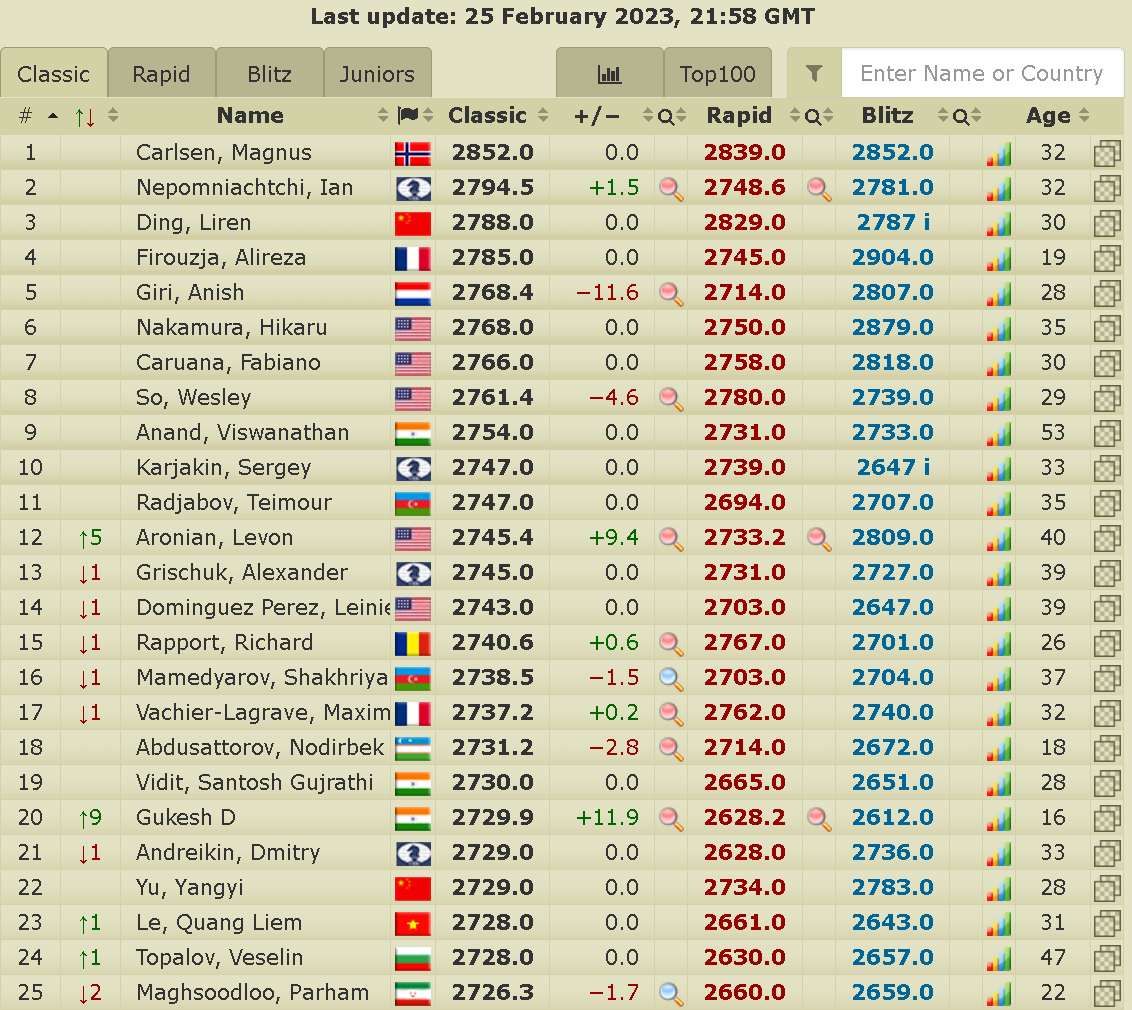Sort by the country flag column header
Viewport: 1132px width, 1010px height.
click(x=414, y=116)
